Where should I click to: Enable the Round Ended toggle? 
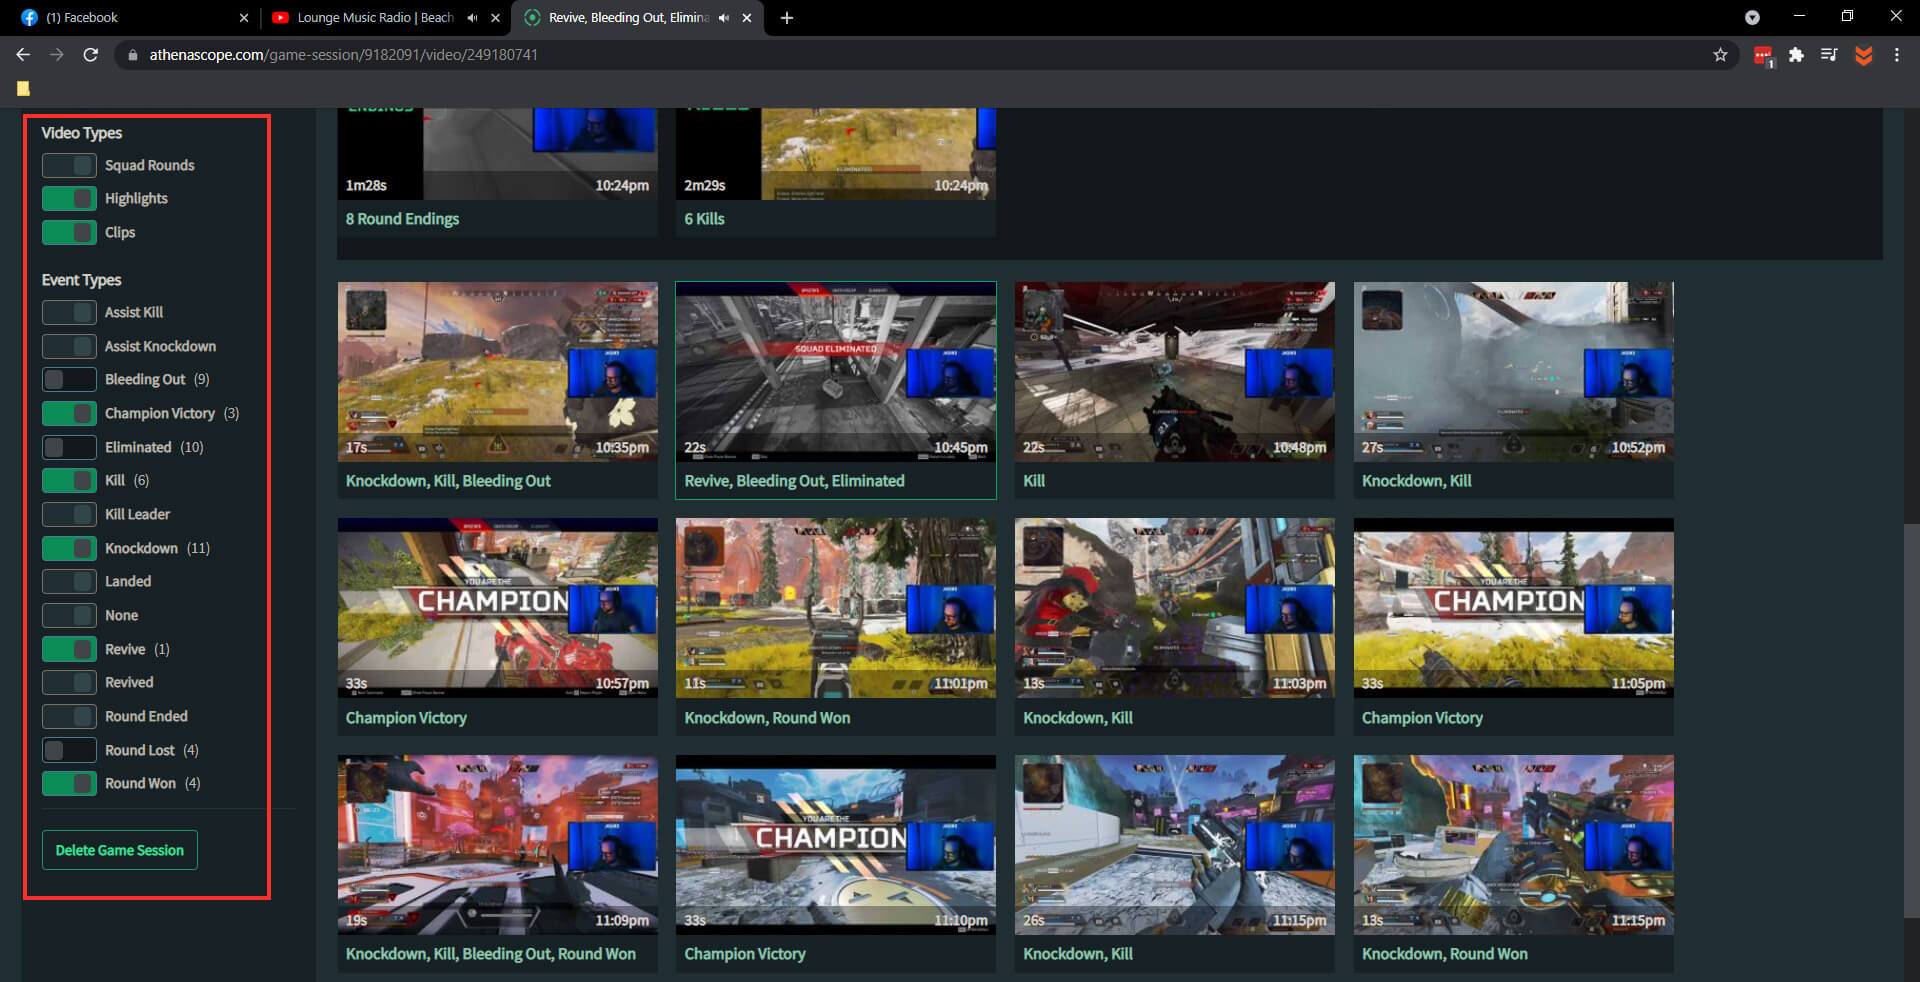[x=69, y=716]
